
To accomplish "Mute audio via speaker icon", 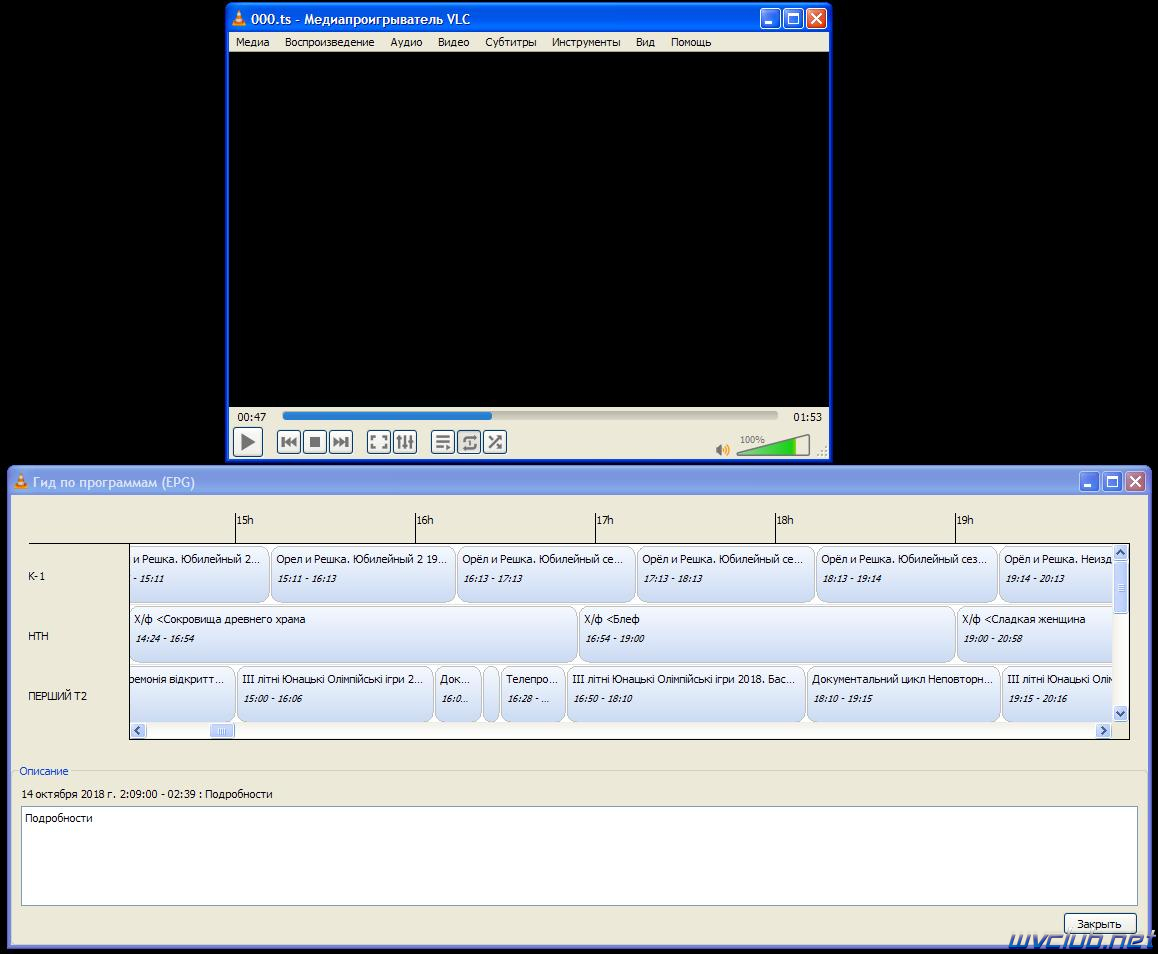I will point(722,449).
